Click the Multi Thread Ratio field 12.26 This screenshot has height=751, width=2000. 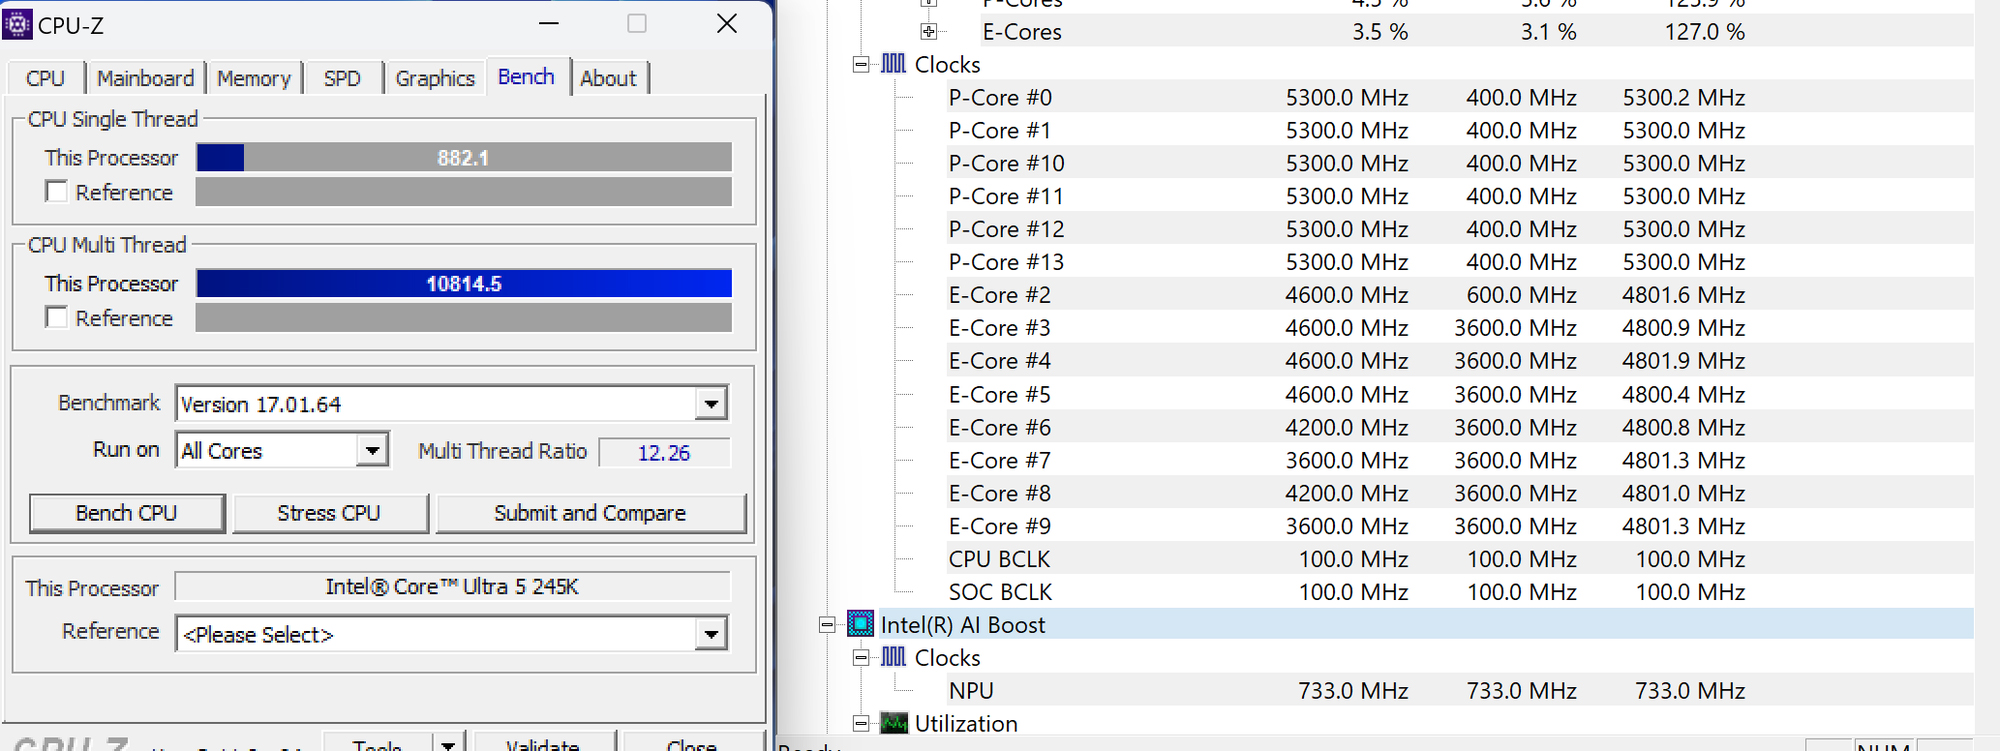point(665,452)
